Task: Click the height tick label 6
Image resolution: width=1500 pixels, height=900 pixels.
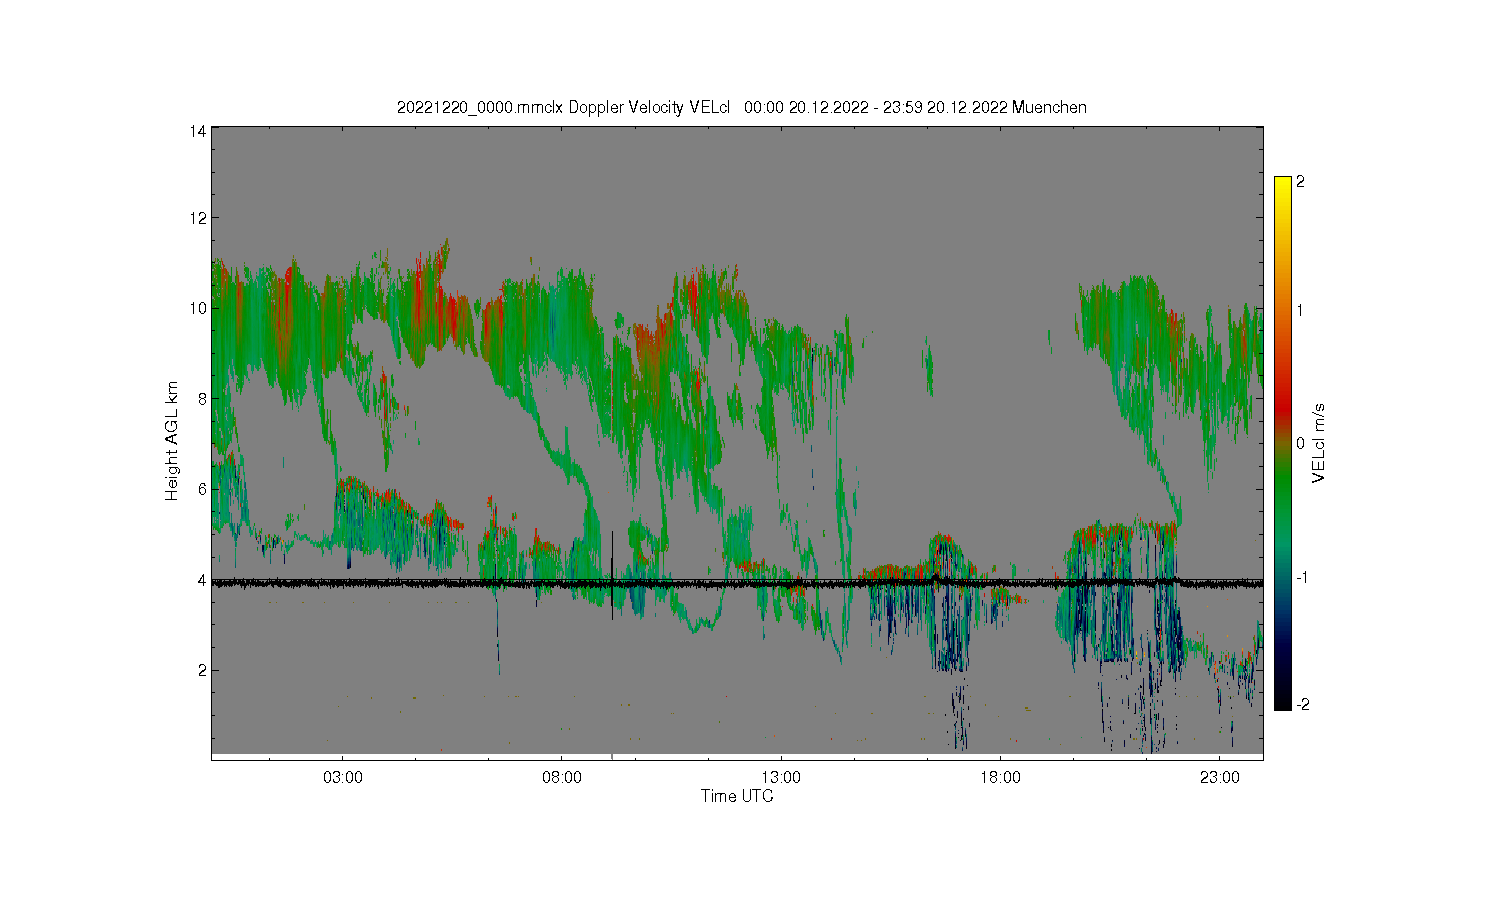Action: [202, 489]
